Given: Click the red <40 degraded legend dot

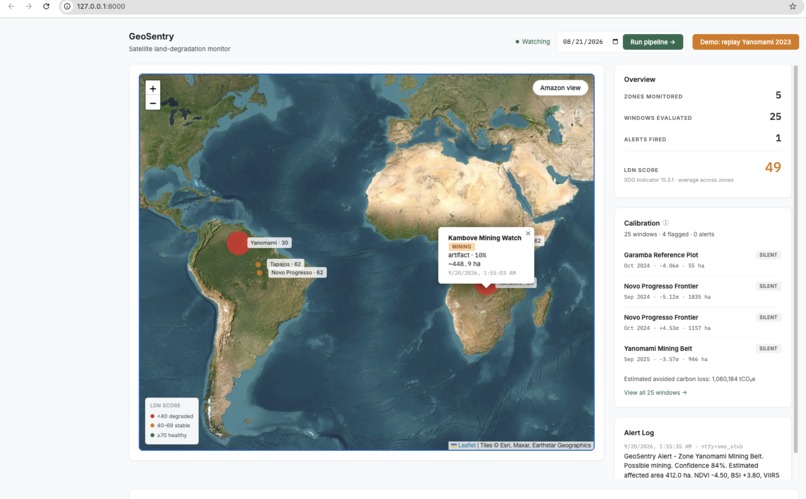Looking at the screenshot, I should coord(152,416).
